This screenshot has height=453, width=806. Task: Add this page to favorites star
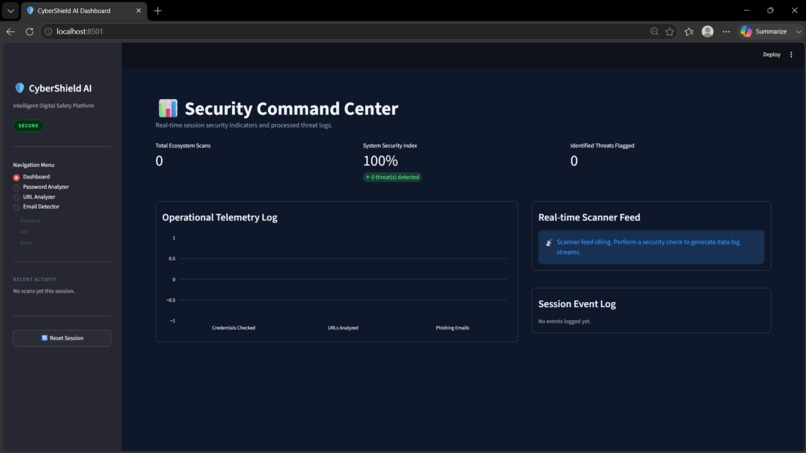(x=670, y=31)
